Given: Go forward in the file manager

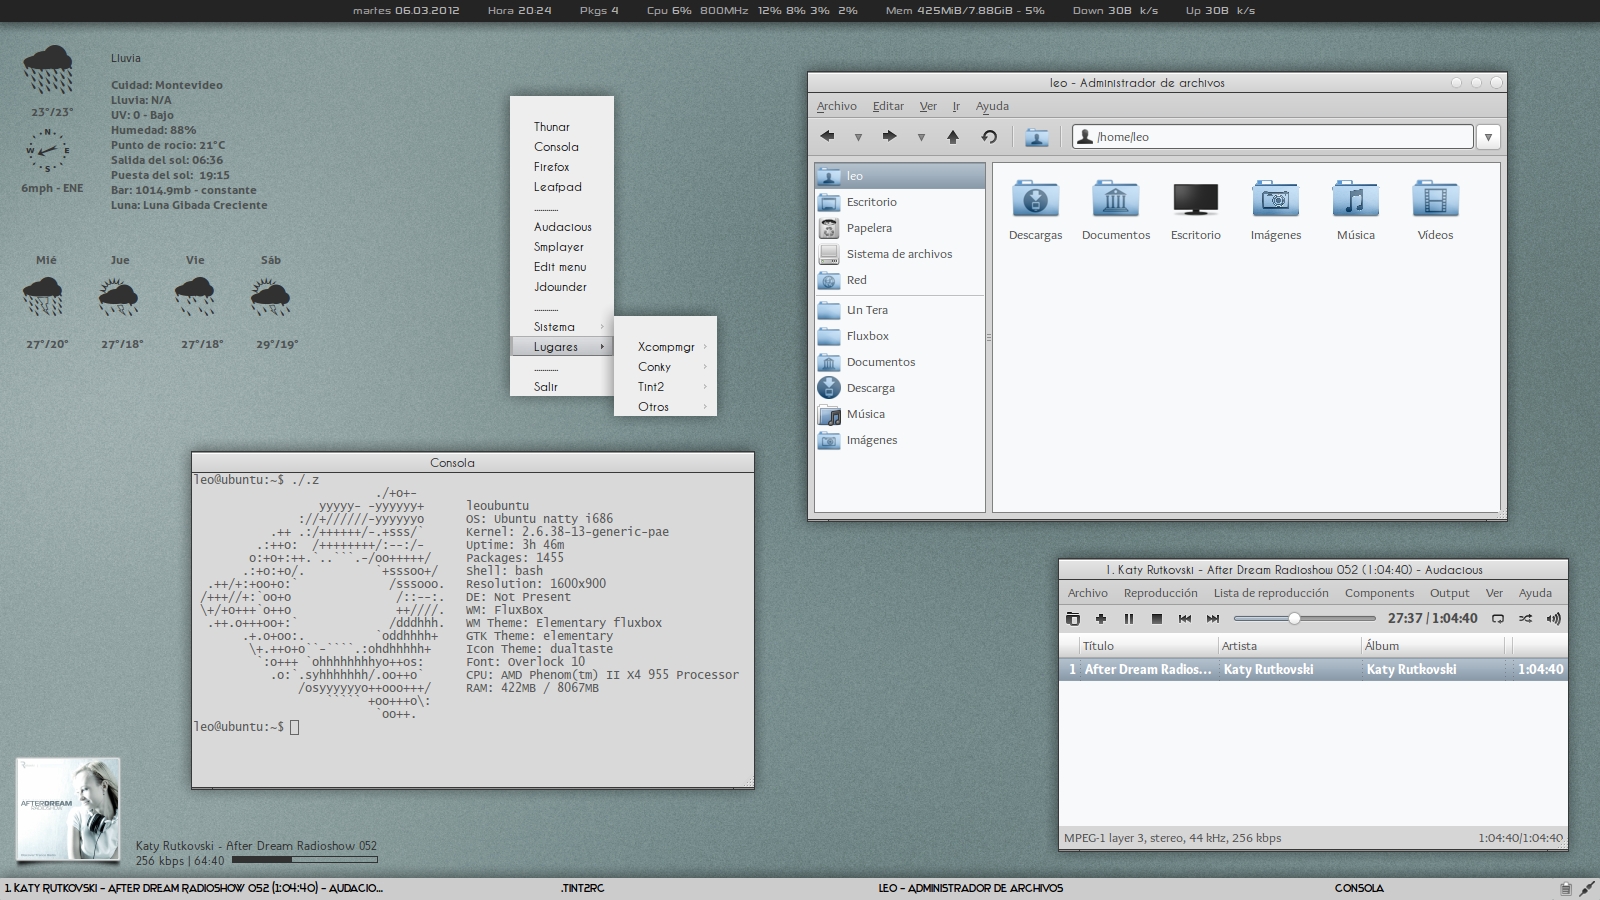Looking at the screenshot, I should pyautogui.click(x=889, y=137).
